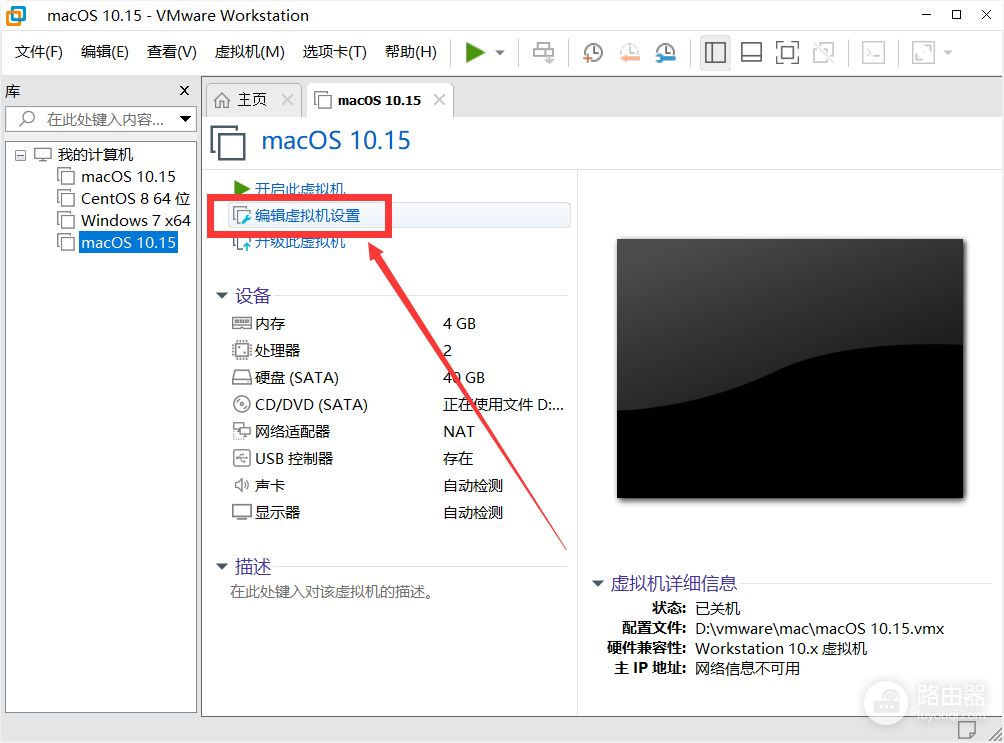
Task: Open the 虚拟机(M) menu
Action: pyautogui.click(x=249, y=52)
